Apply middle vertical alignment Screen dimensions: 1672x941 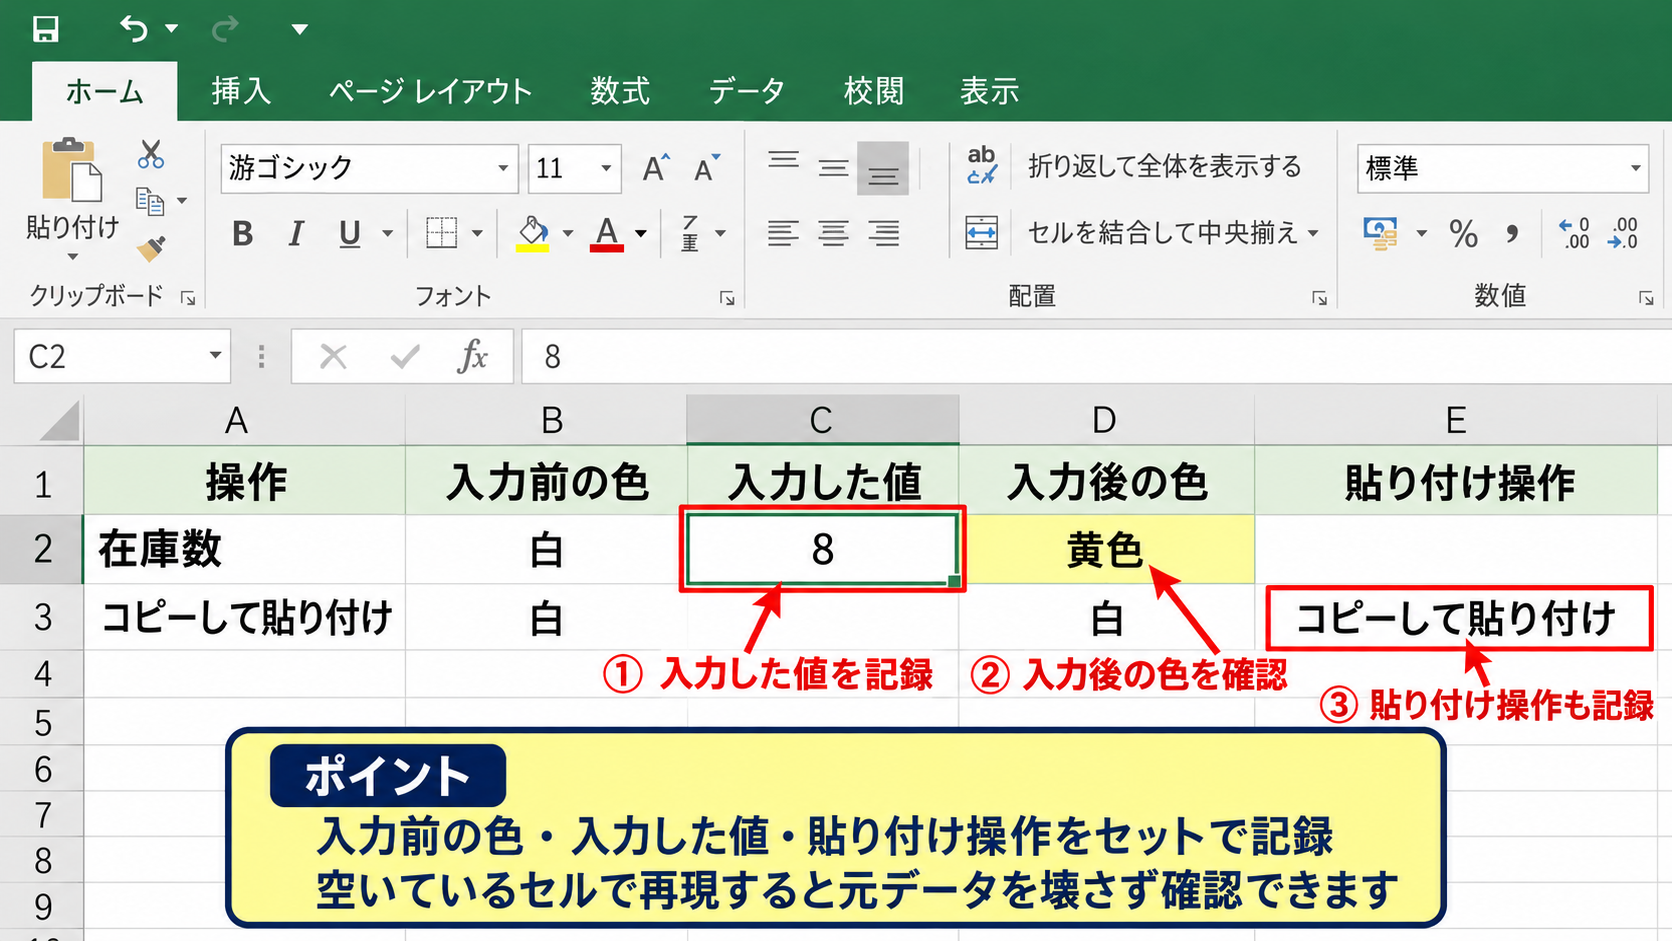point(833,168)
